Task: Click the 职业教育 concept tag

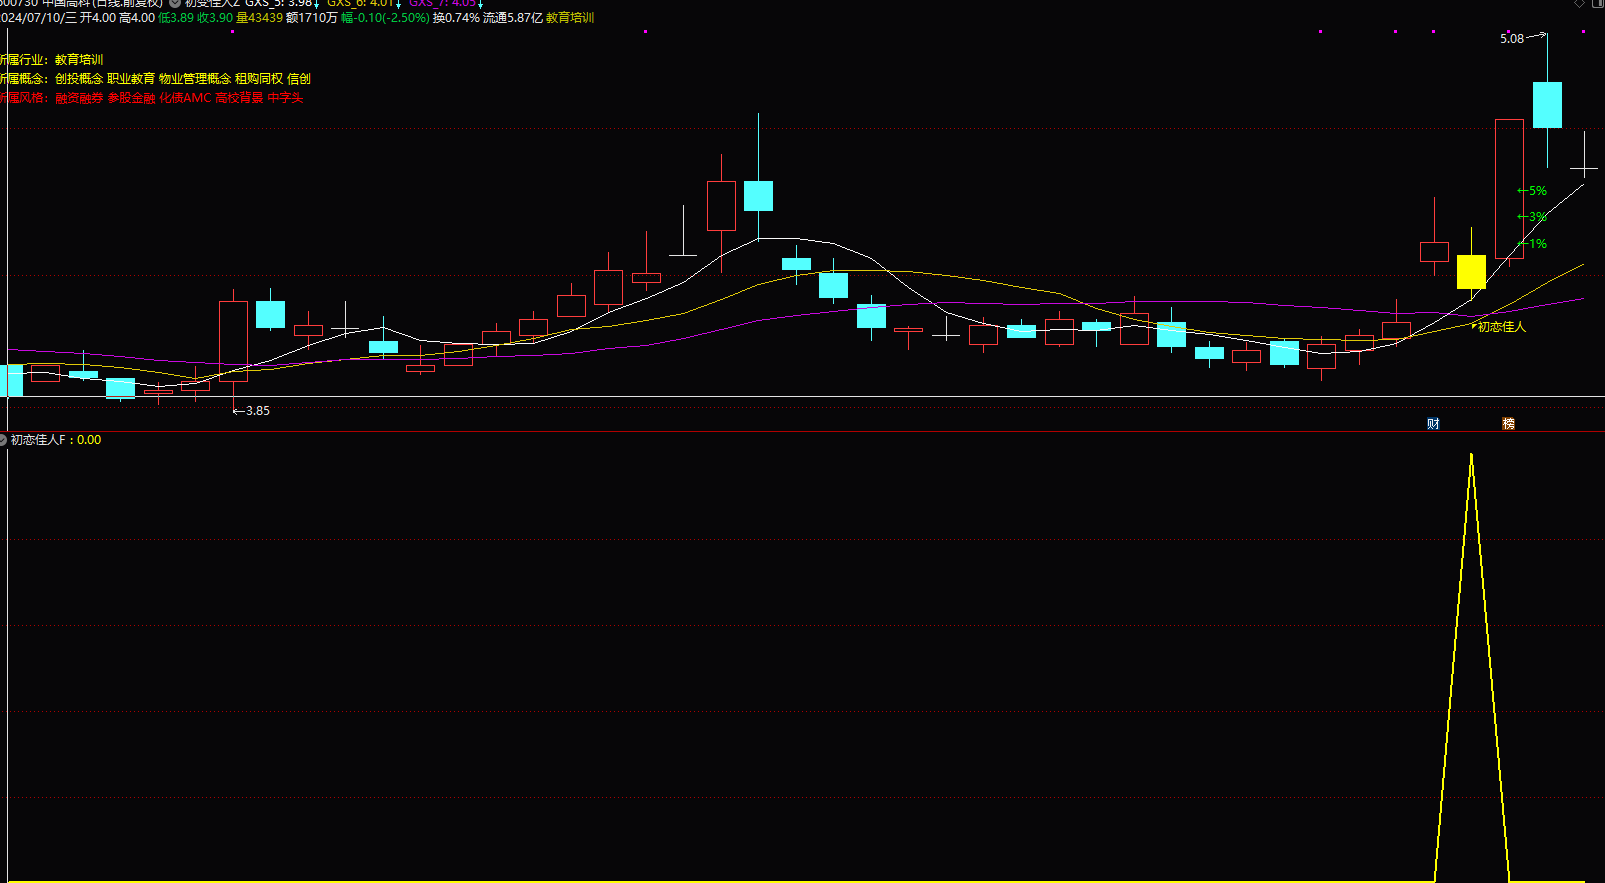Action: pyautogui.click(x=131, y=78)
